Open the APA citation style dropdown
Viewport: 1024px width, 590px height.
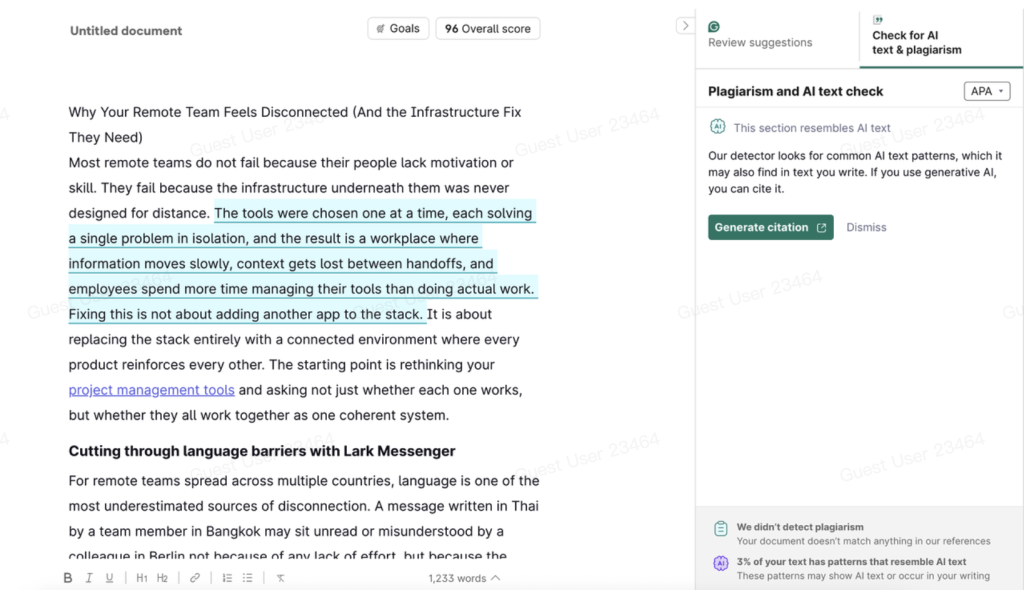pos(987,91)
